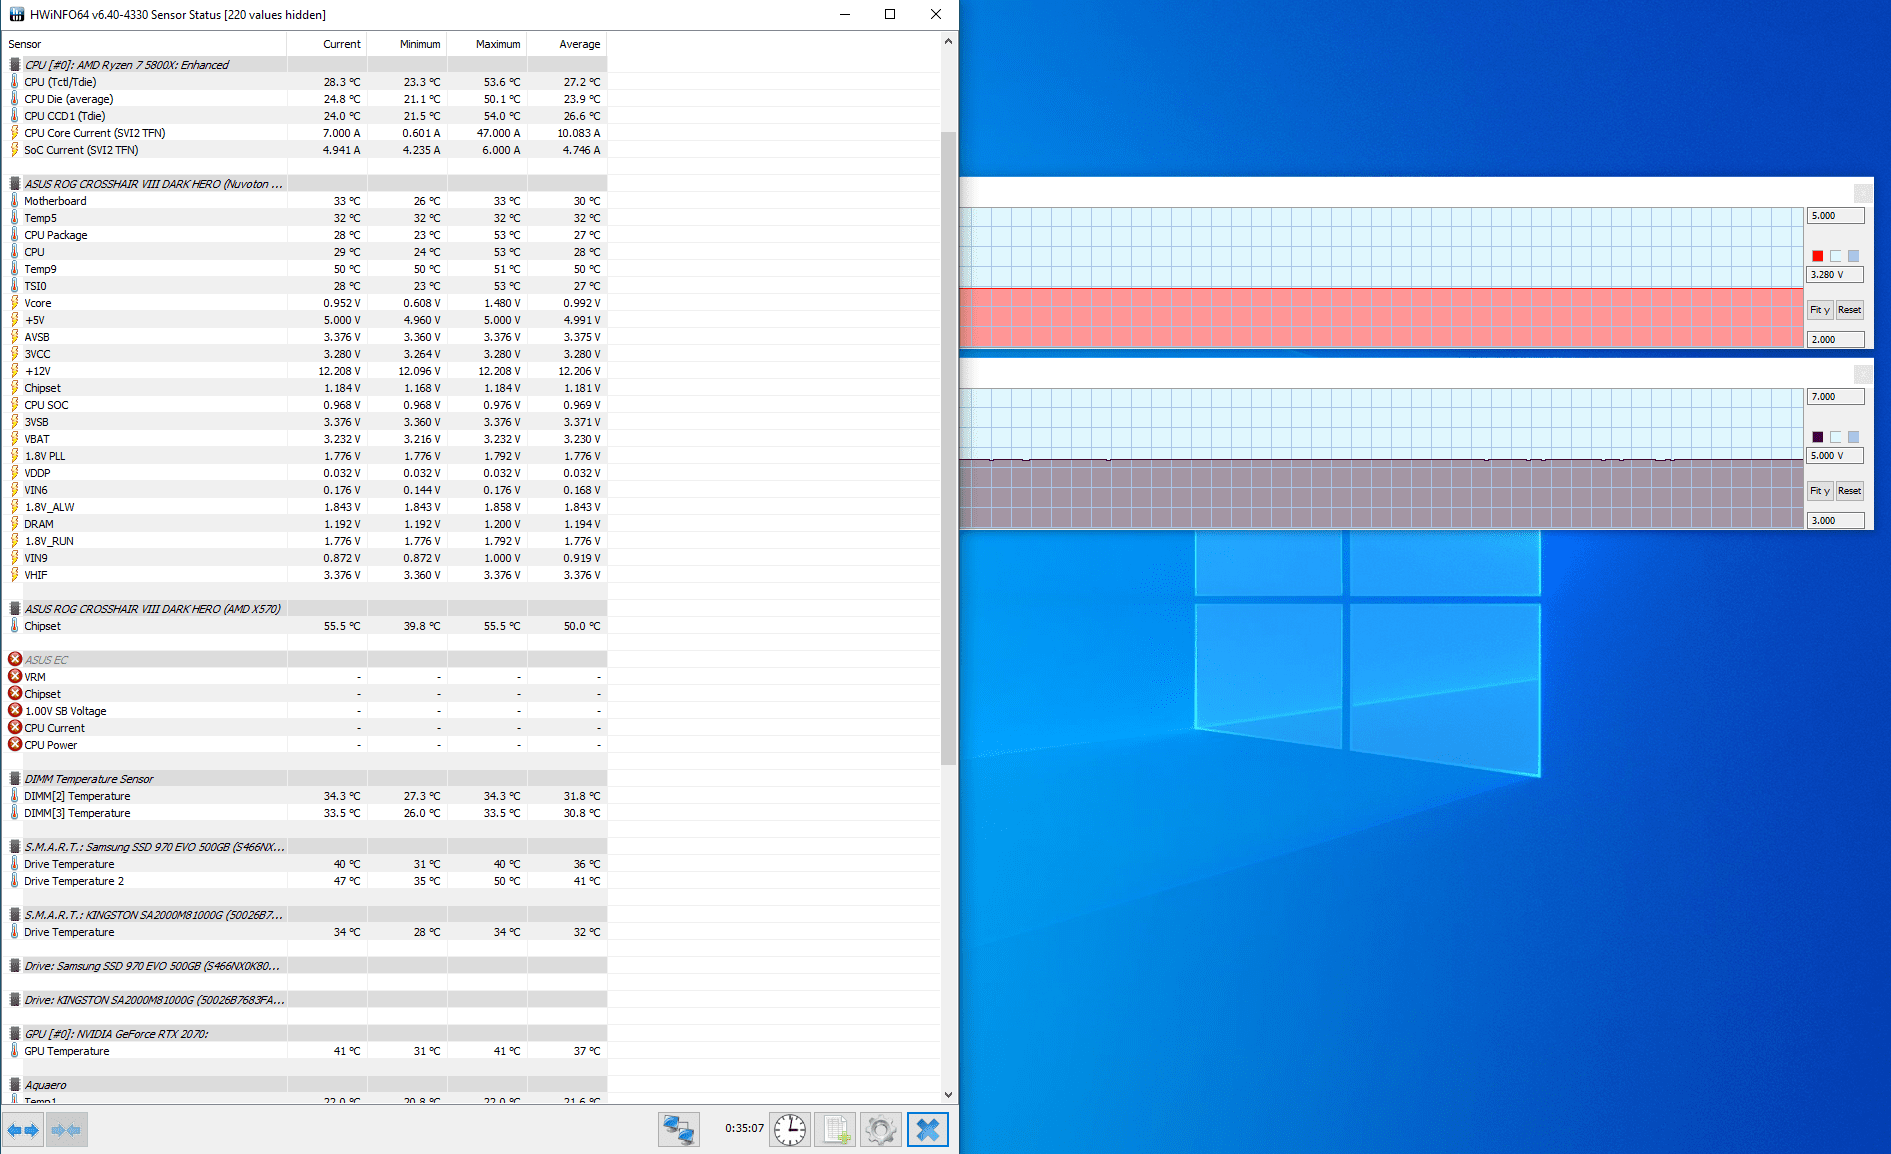
Task: Click the thermometer icon beside CPU (Tctl/Tdie)
Action: [x=15, y=82]
